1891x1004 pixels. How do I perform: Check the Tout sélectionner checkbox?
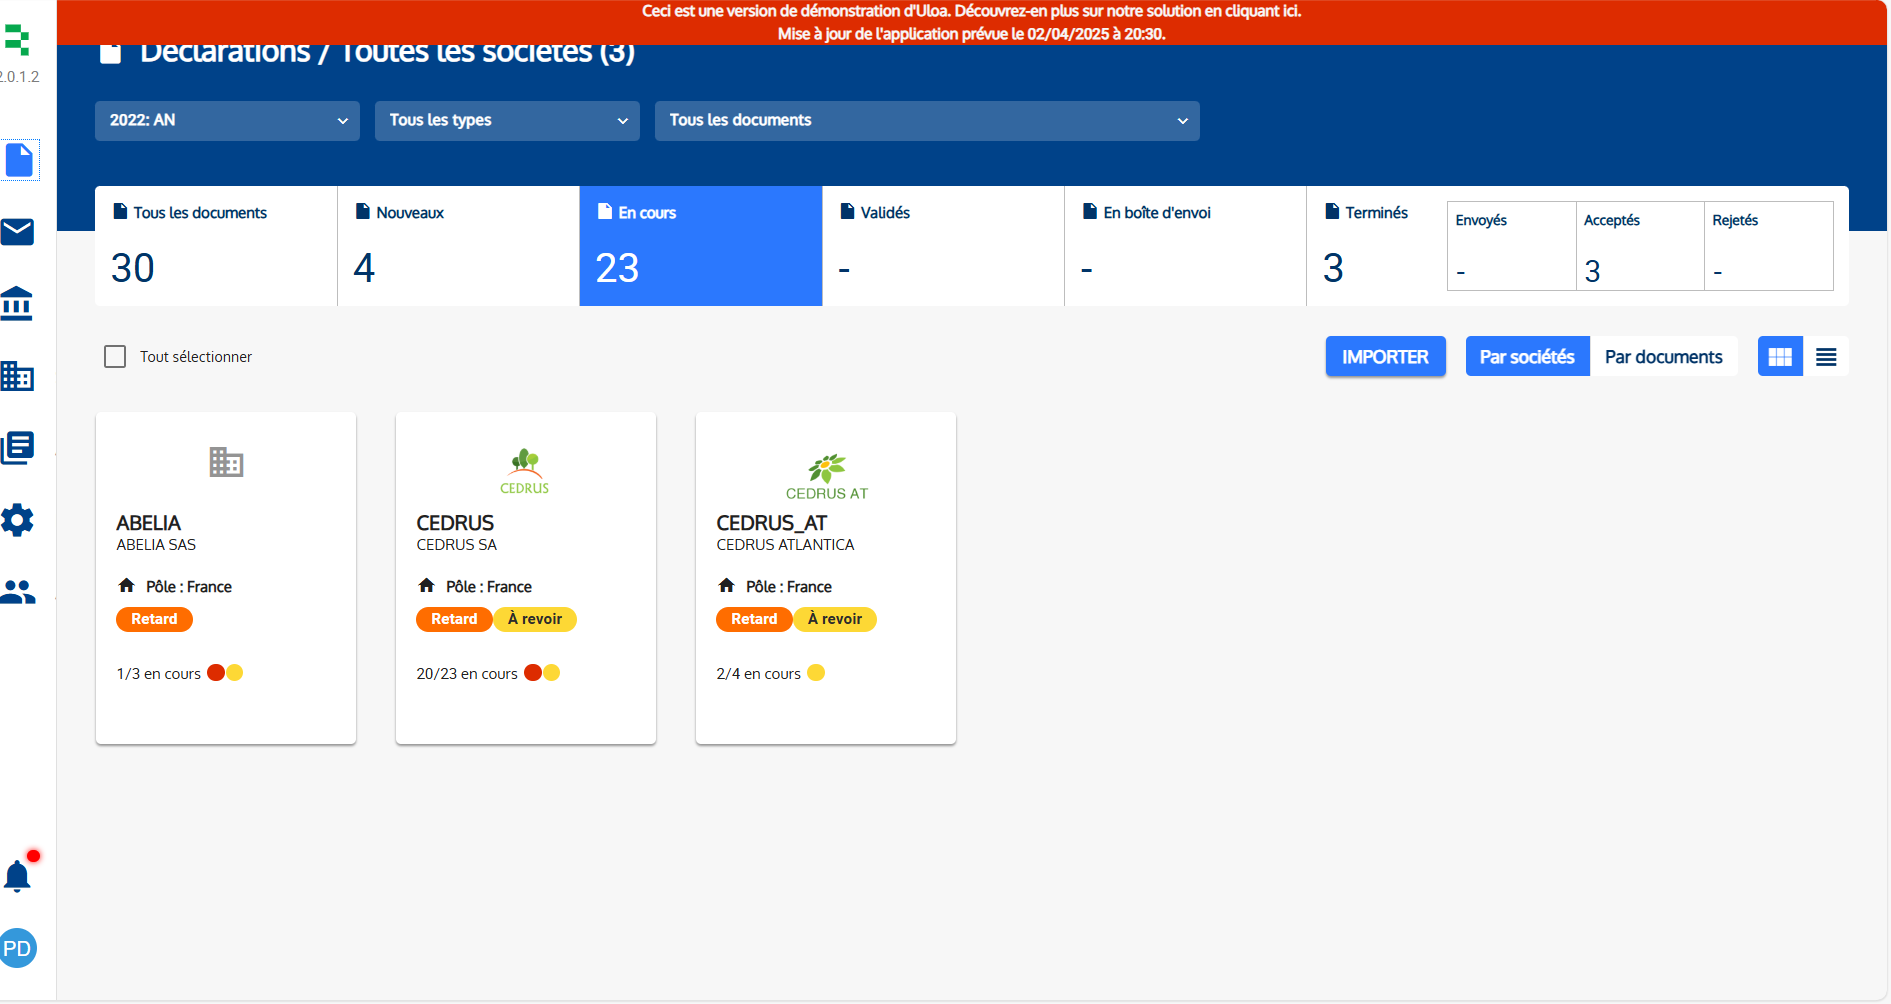coord(115,357)
